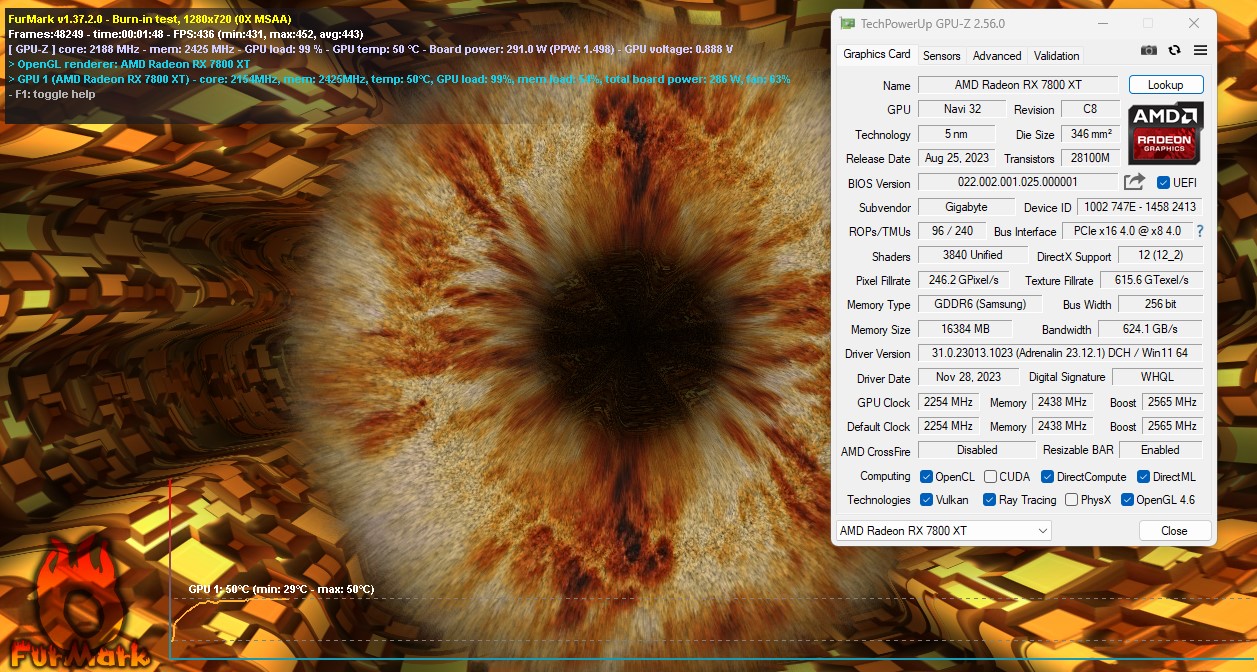
Task: Close GPU-Z via title bar X
Action: click(x=1194, y=23)
